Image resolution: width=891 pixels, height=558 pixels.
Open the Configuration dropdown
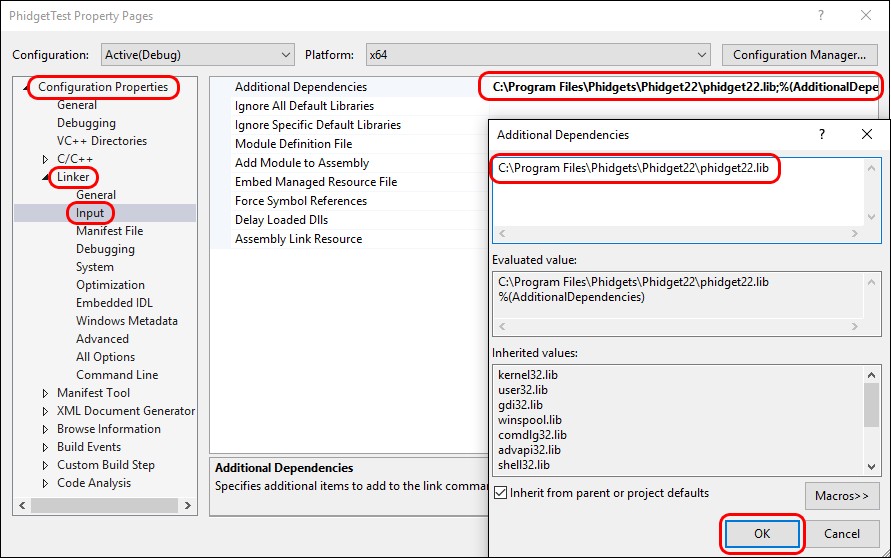pos(198,55)
